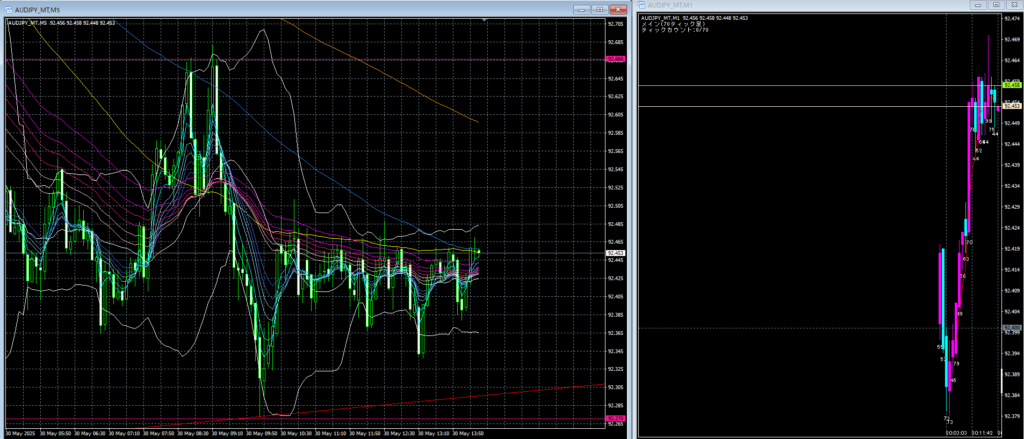Restore the AUDJPY_MT,M5 chart window
Viewport: 1024px width, 439px height.
(x=599, y=9)
